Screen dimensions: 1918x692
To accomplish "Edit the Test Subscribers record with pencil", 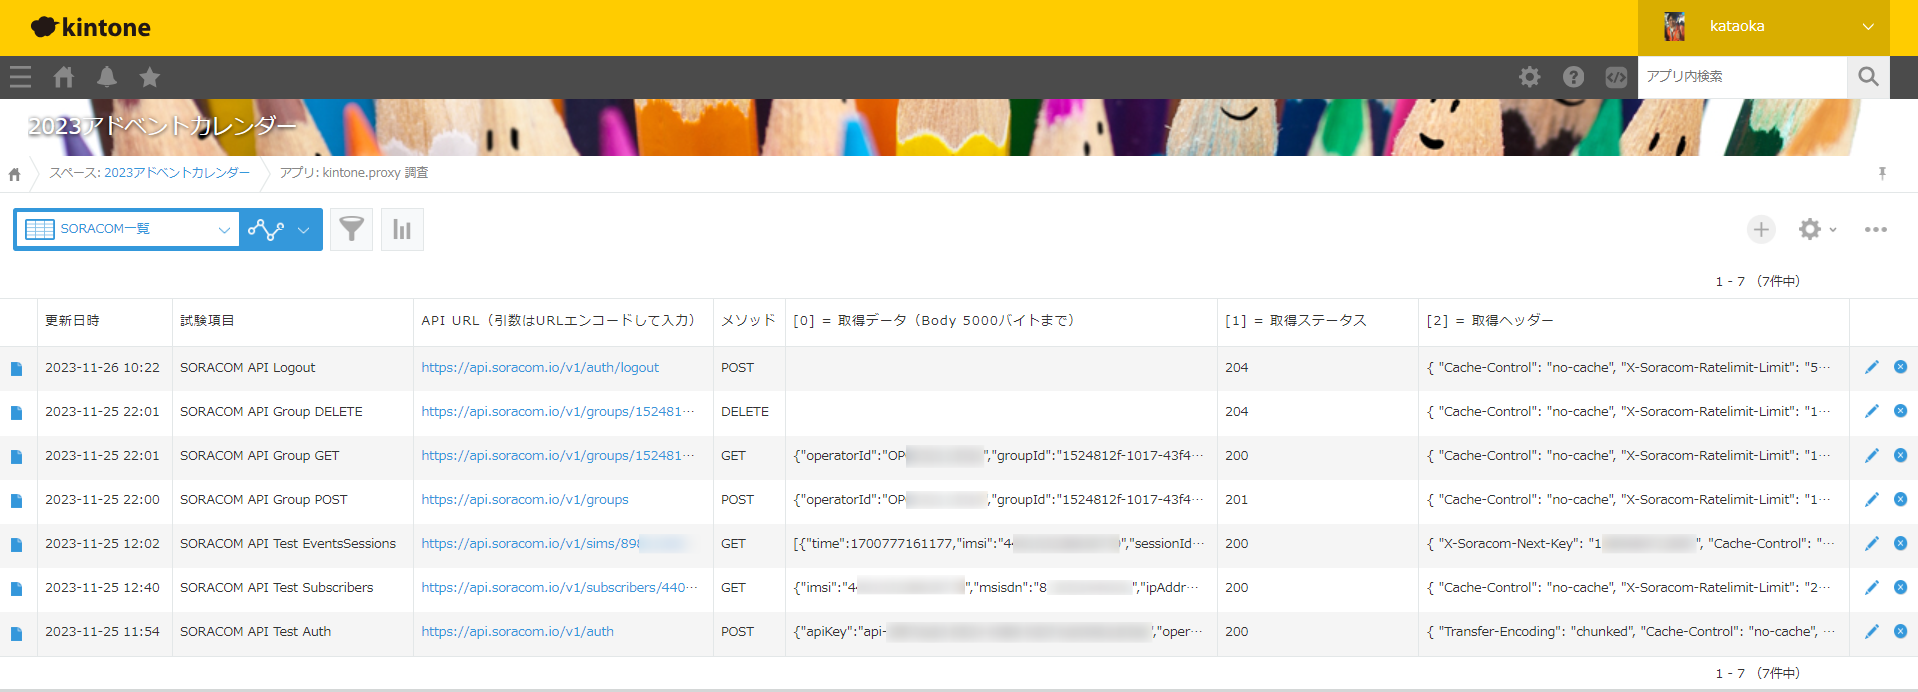I will click(x=1871, y=587).
